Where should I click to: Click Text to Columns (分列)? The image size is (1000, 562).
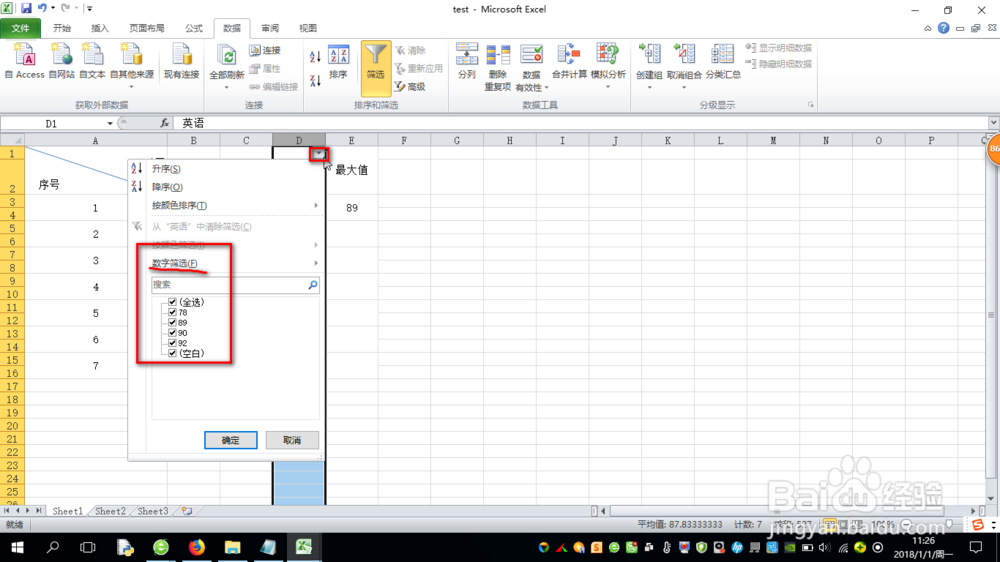pyautogui.click(x=467, y=62)
